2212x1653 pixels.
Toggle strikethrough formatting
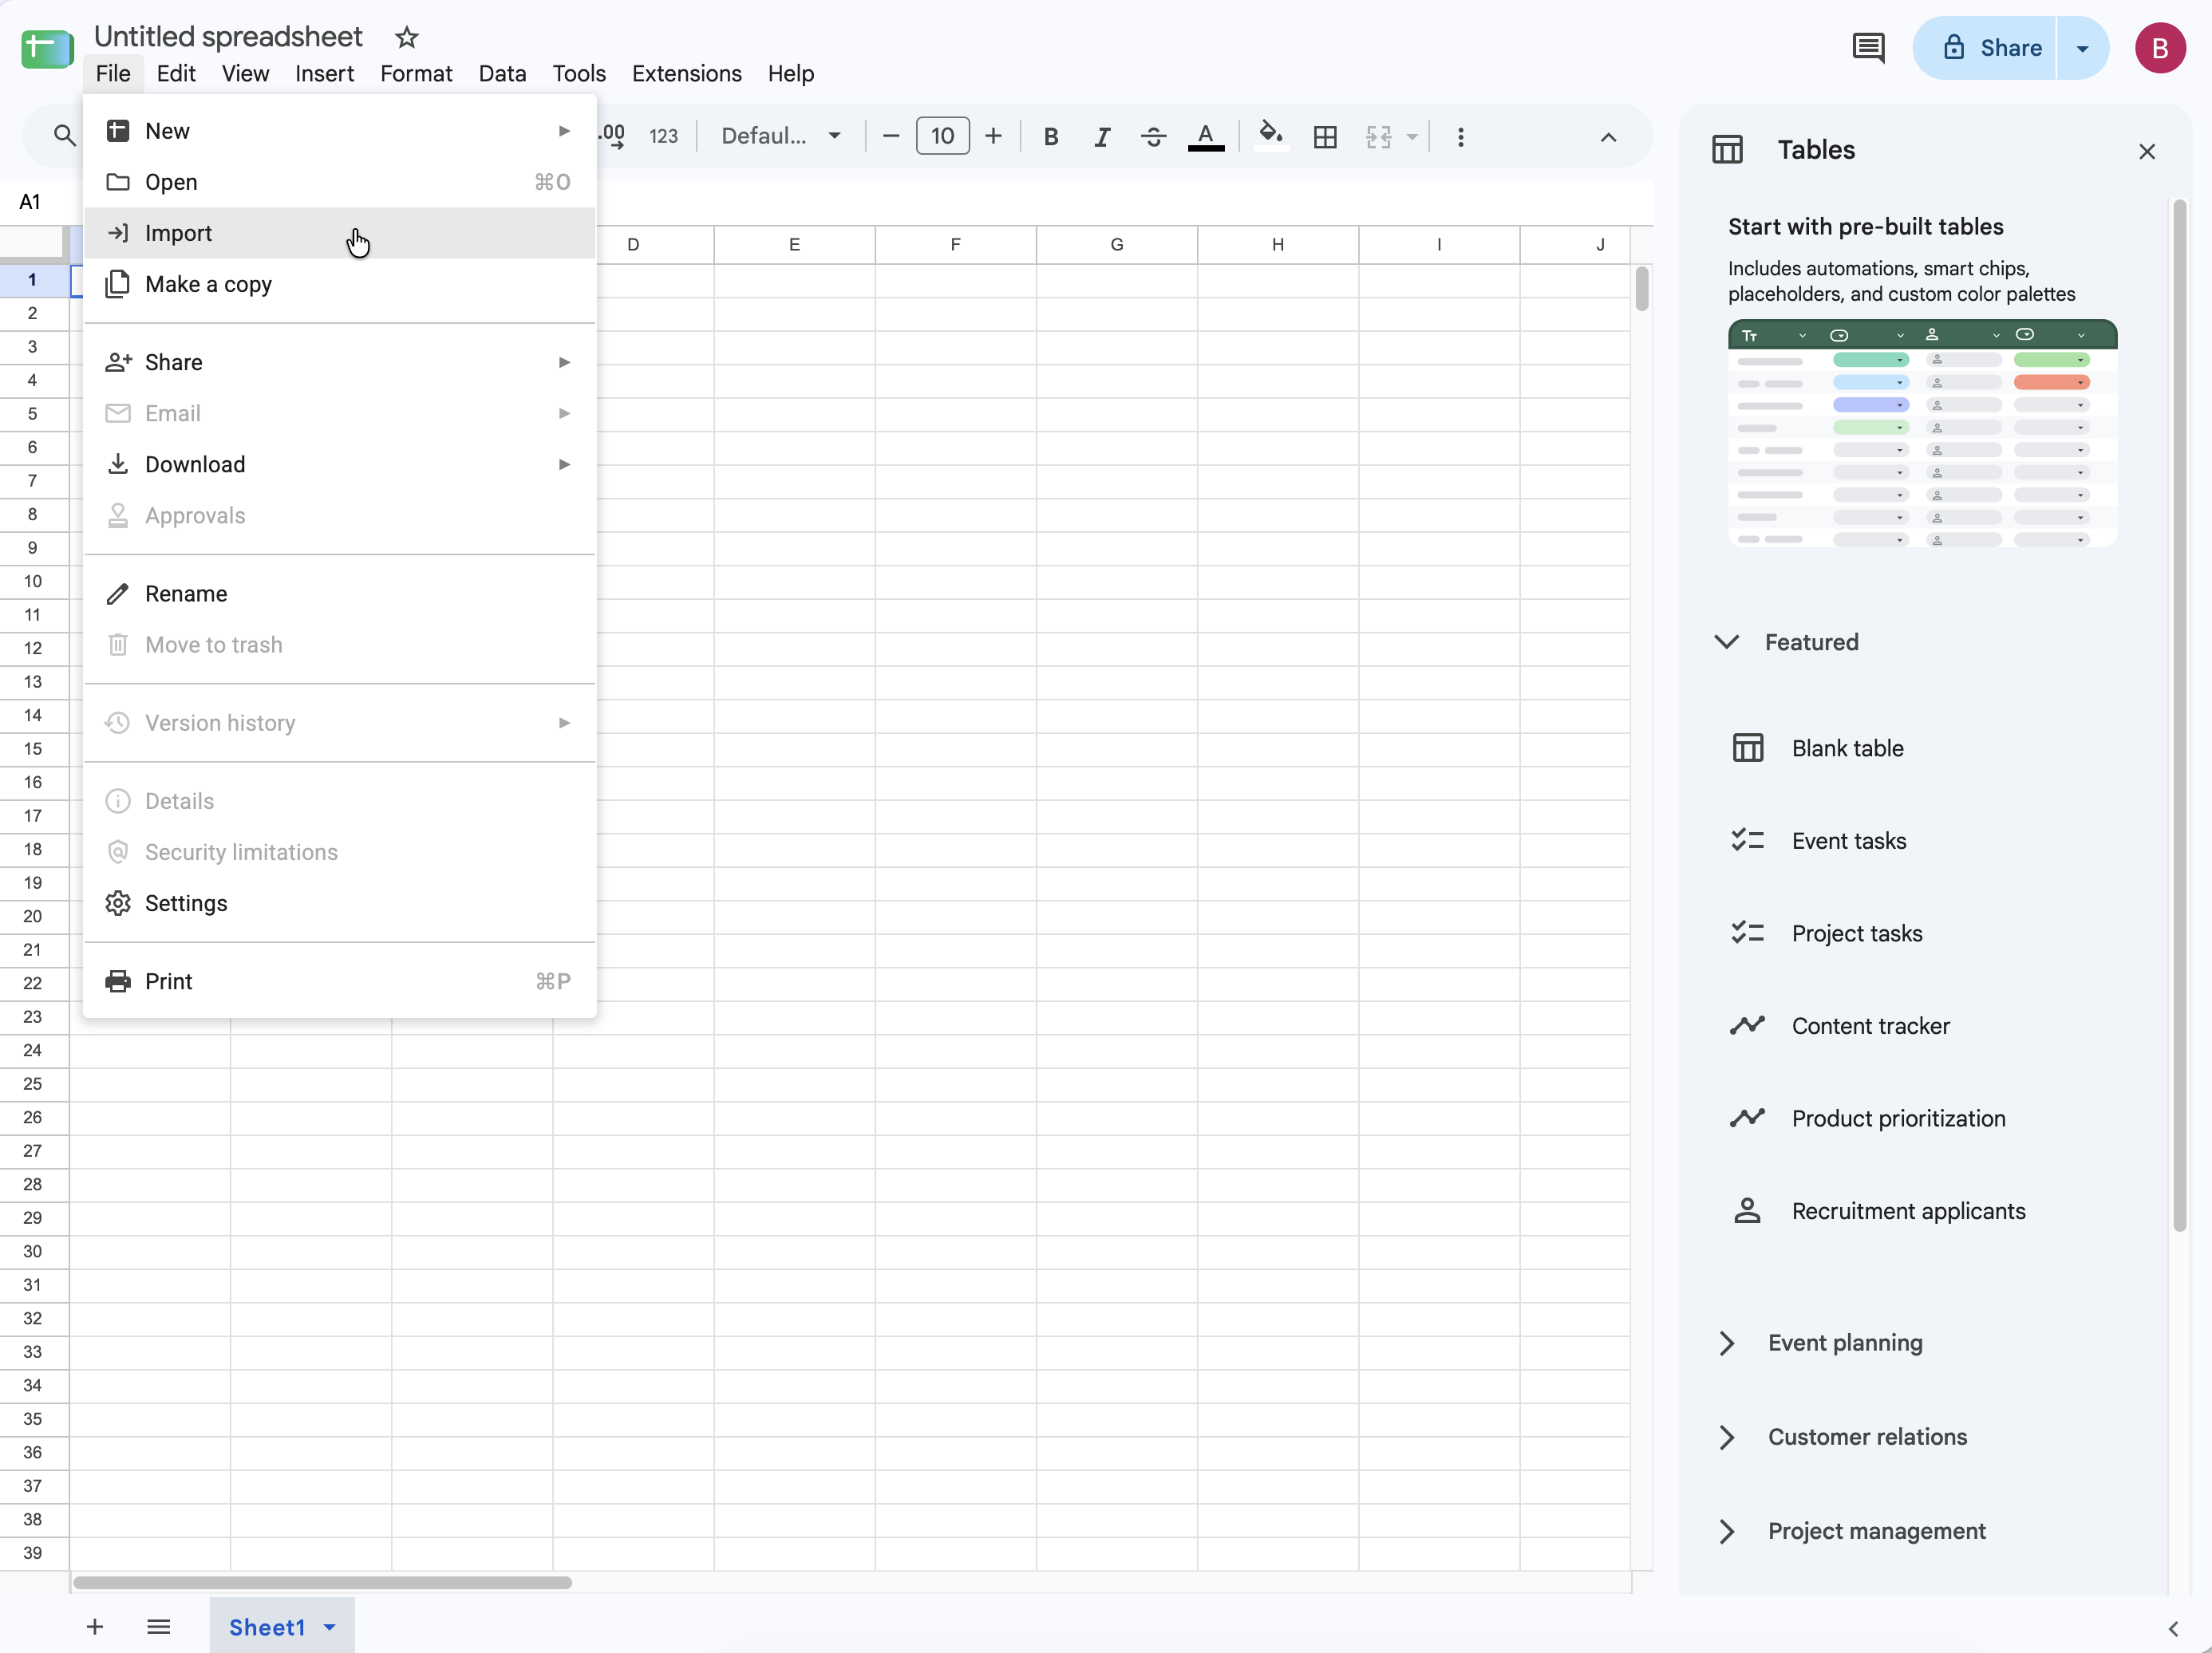[x=1153, y=137]
